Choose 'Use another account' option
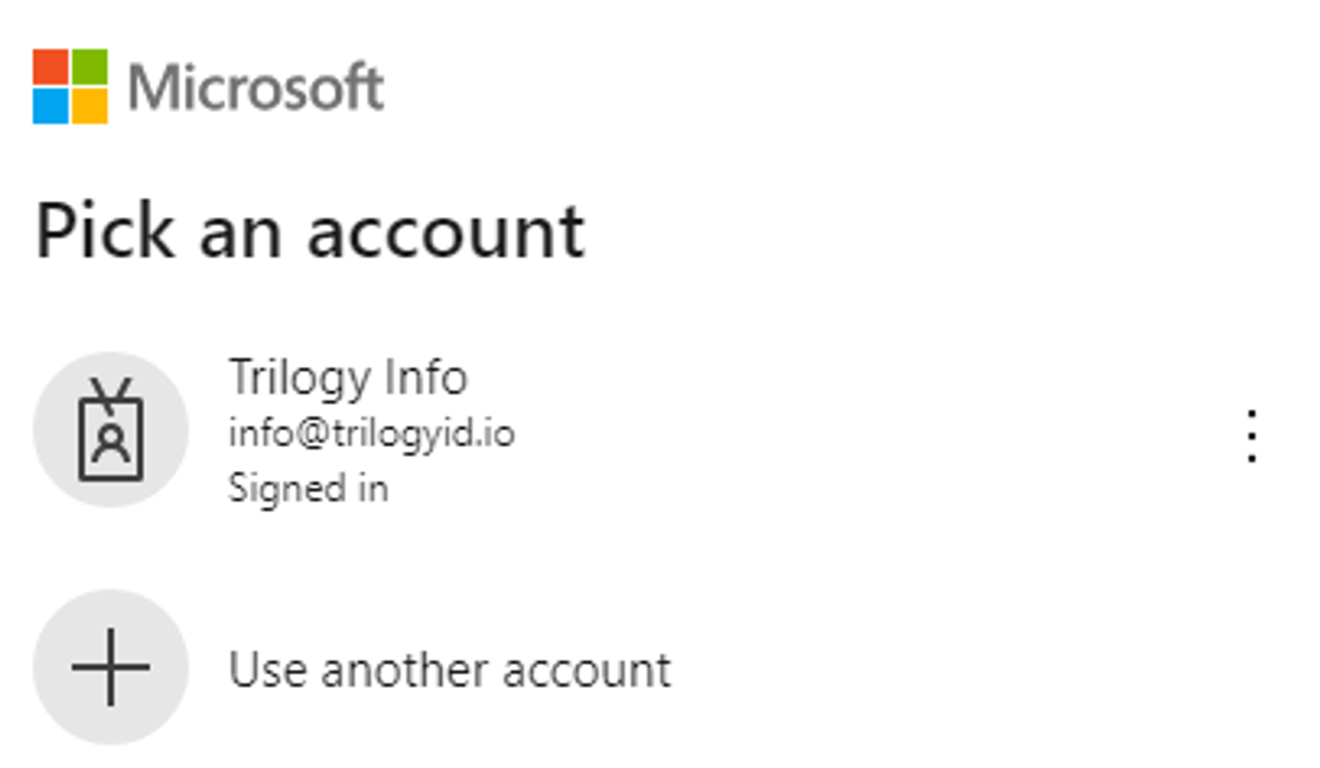This screenshot has width=1320, height=768. point(450,669)
